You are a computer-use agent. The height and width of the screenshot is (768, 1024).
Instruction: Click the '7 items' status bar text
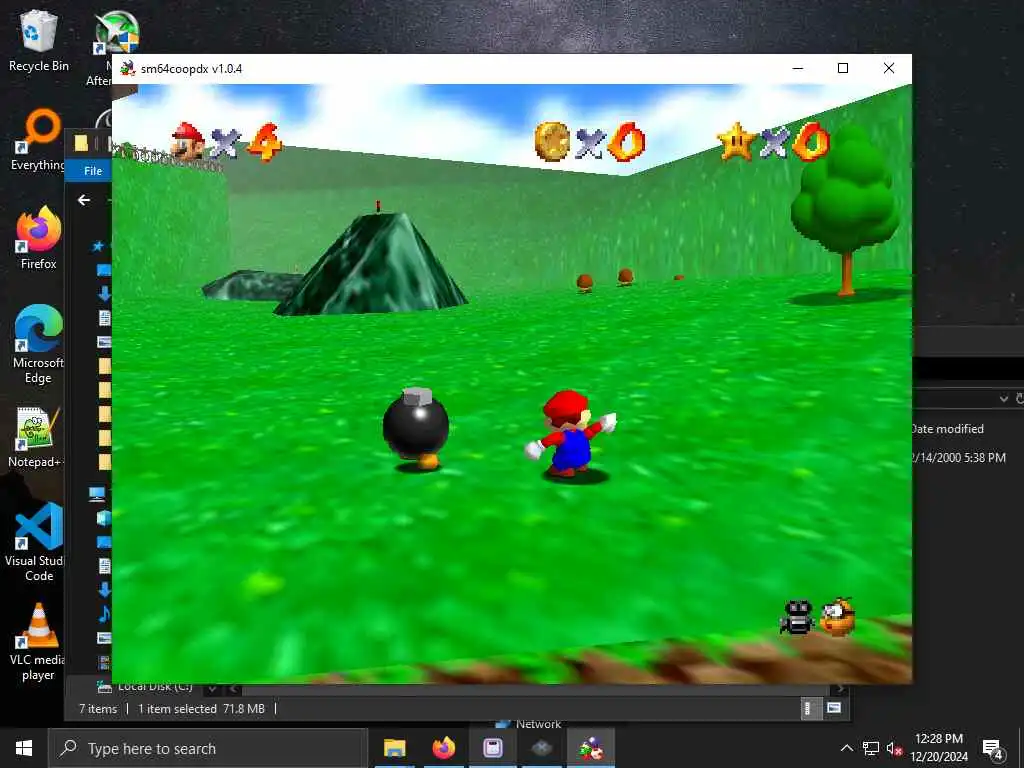pos(98,709)
